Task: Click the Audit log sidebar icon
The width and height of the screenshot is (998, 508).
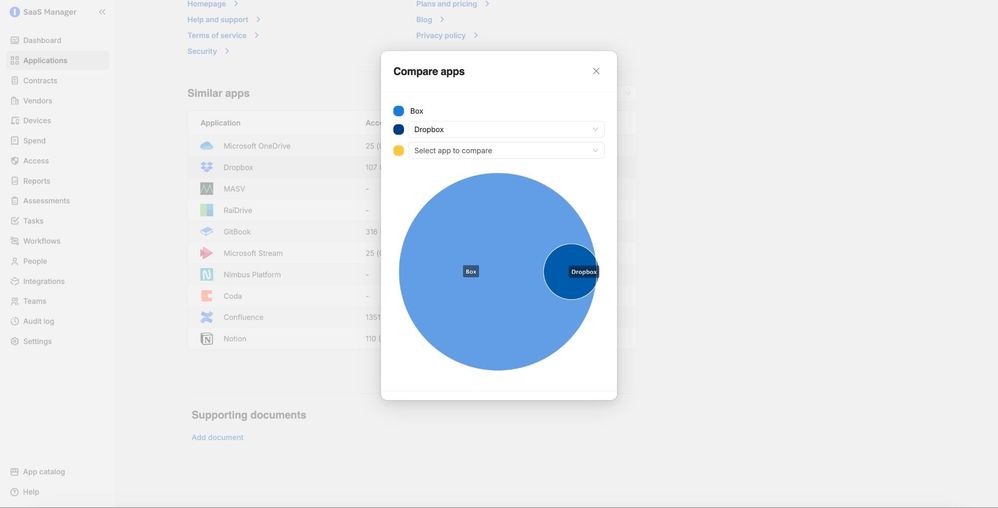Action: click(14, 321)
